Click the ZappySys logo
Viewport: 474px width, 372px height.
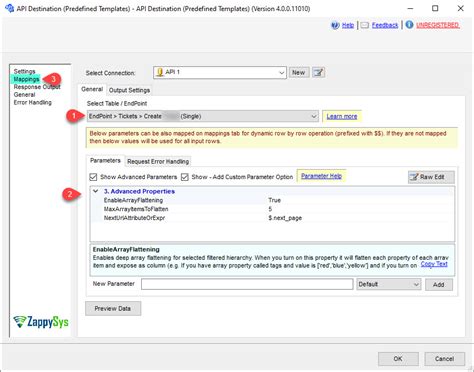41,322
